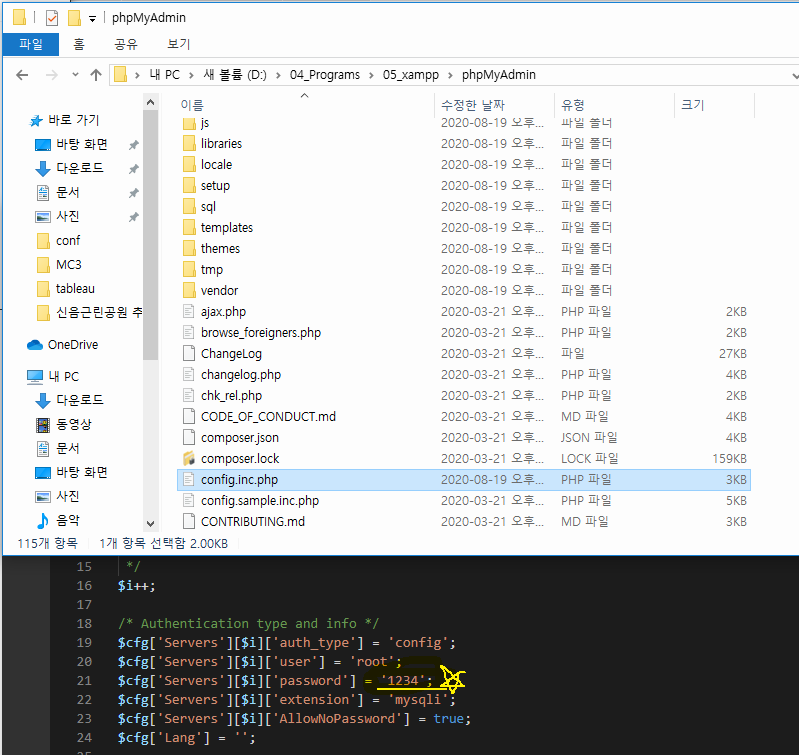Click the properties checkmark icon in title bar

[x=52, y=18]
